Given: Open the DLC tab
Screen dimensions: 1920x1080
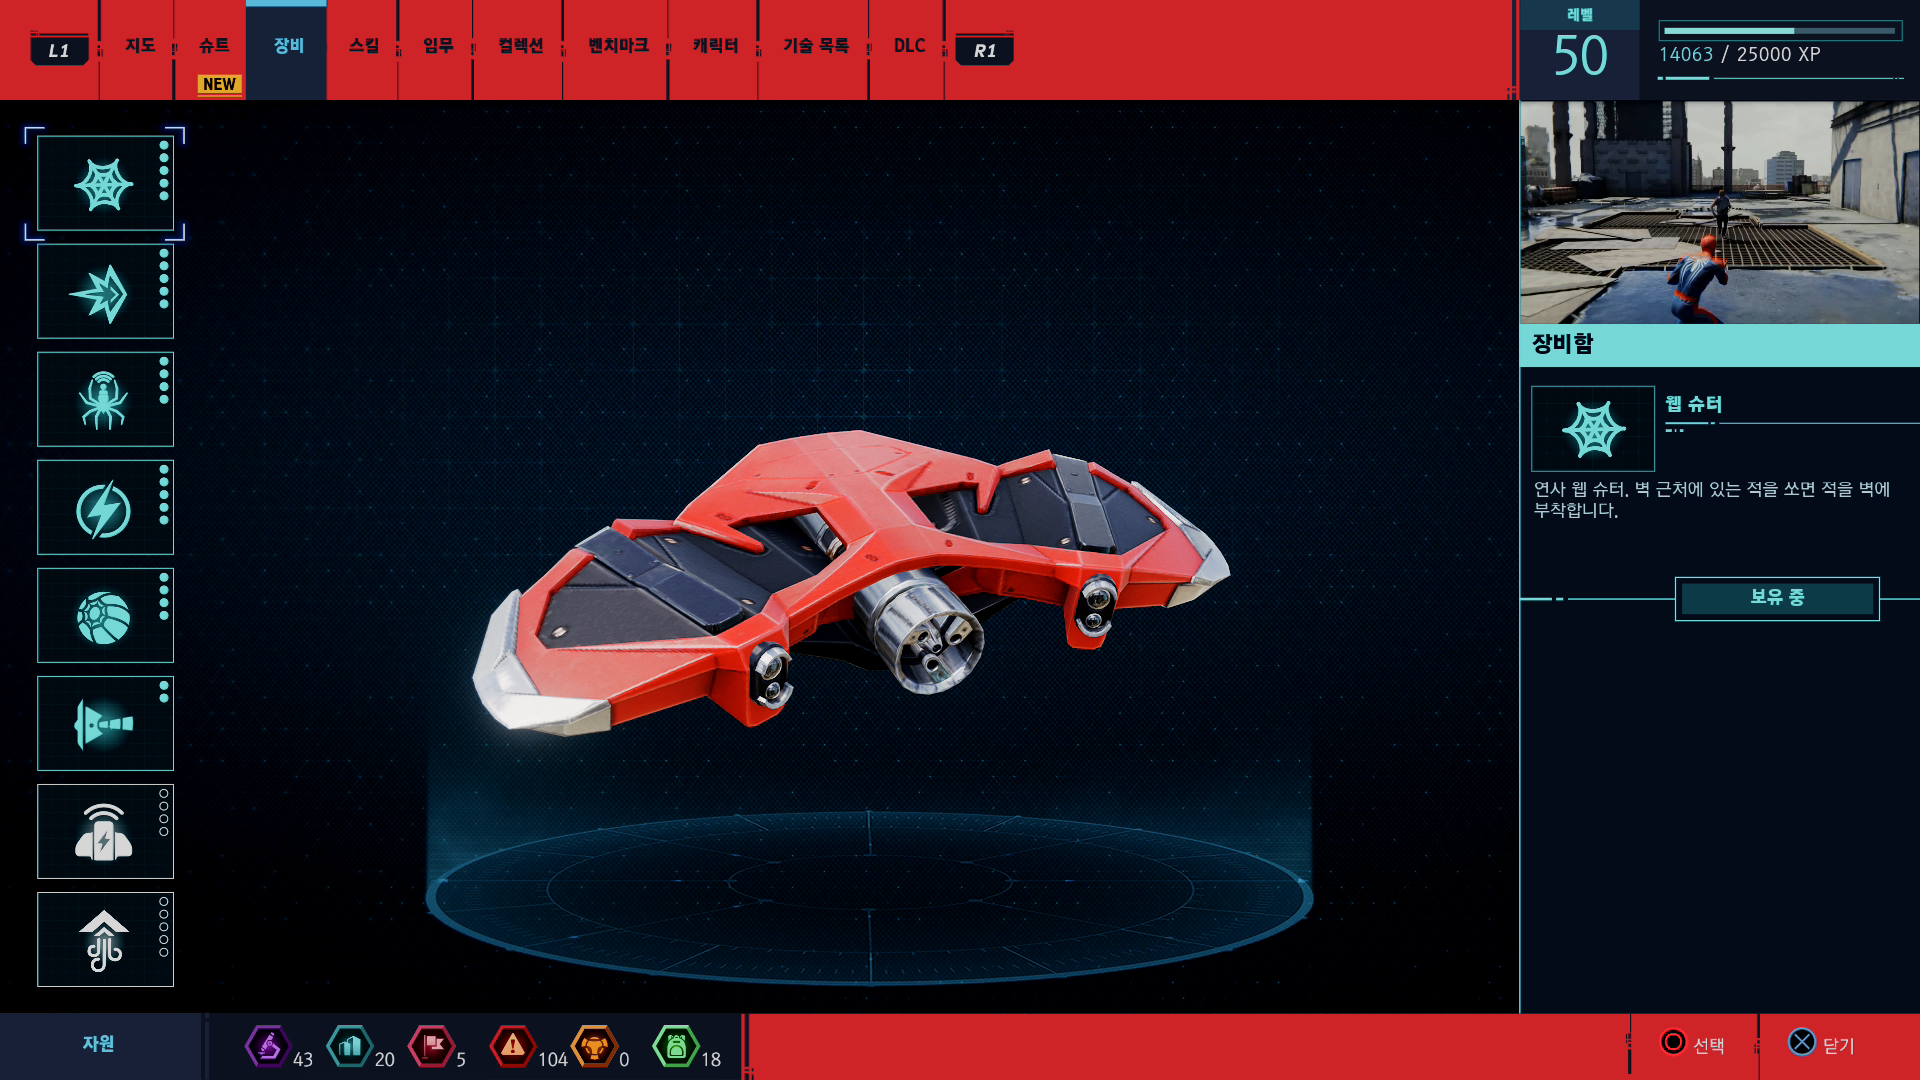Looking at the screenshot, I should pyautogui.click(x=909, y=46).
